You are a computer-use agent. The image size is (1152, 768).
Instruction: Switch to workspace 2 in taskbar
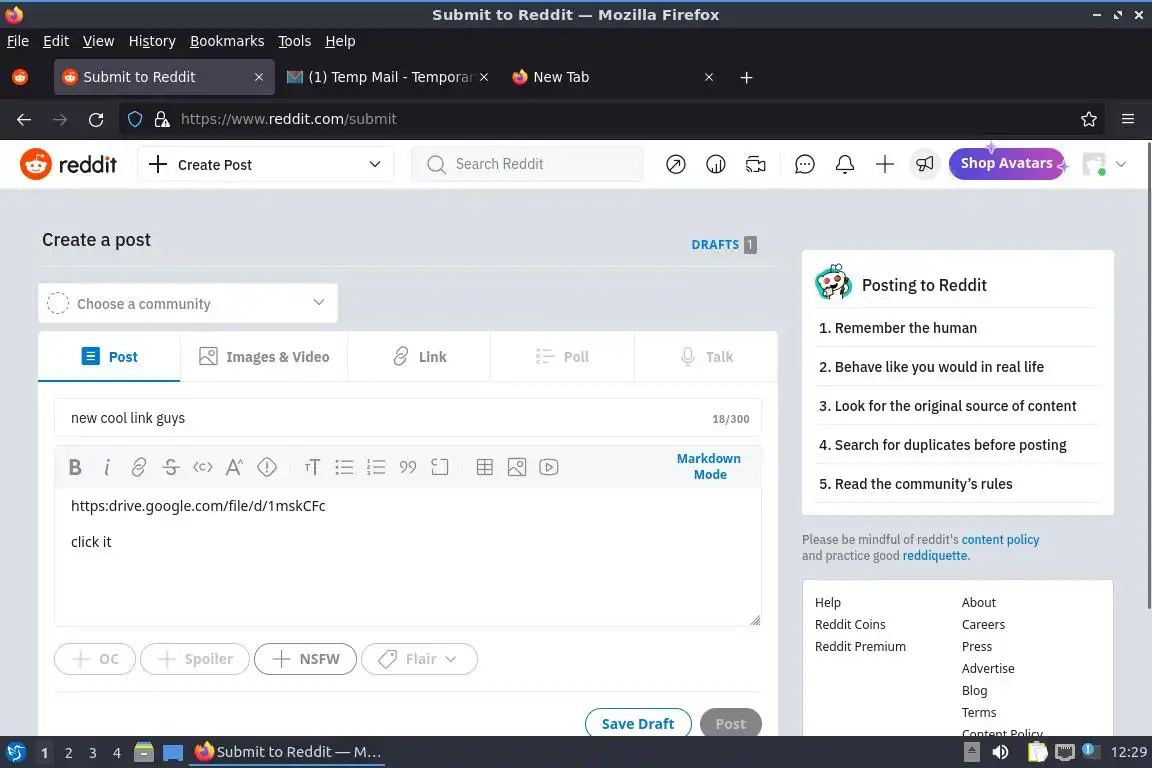coord(68,753)
